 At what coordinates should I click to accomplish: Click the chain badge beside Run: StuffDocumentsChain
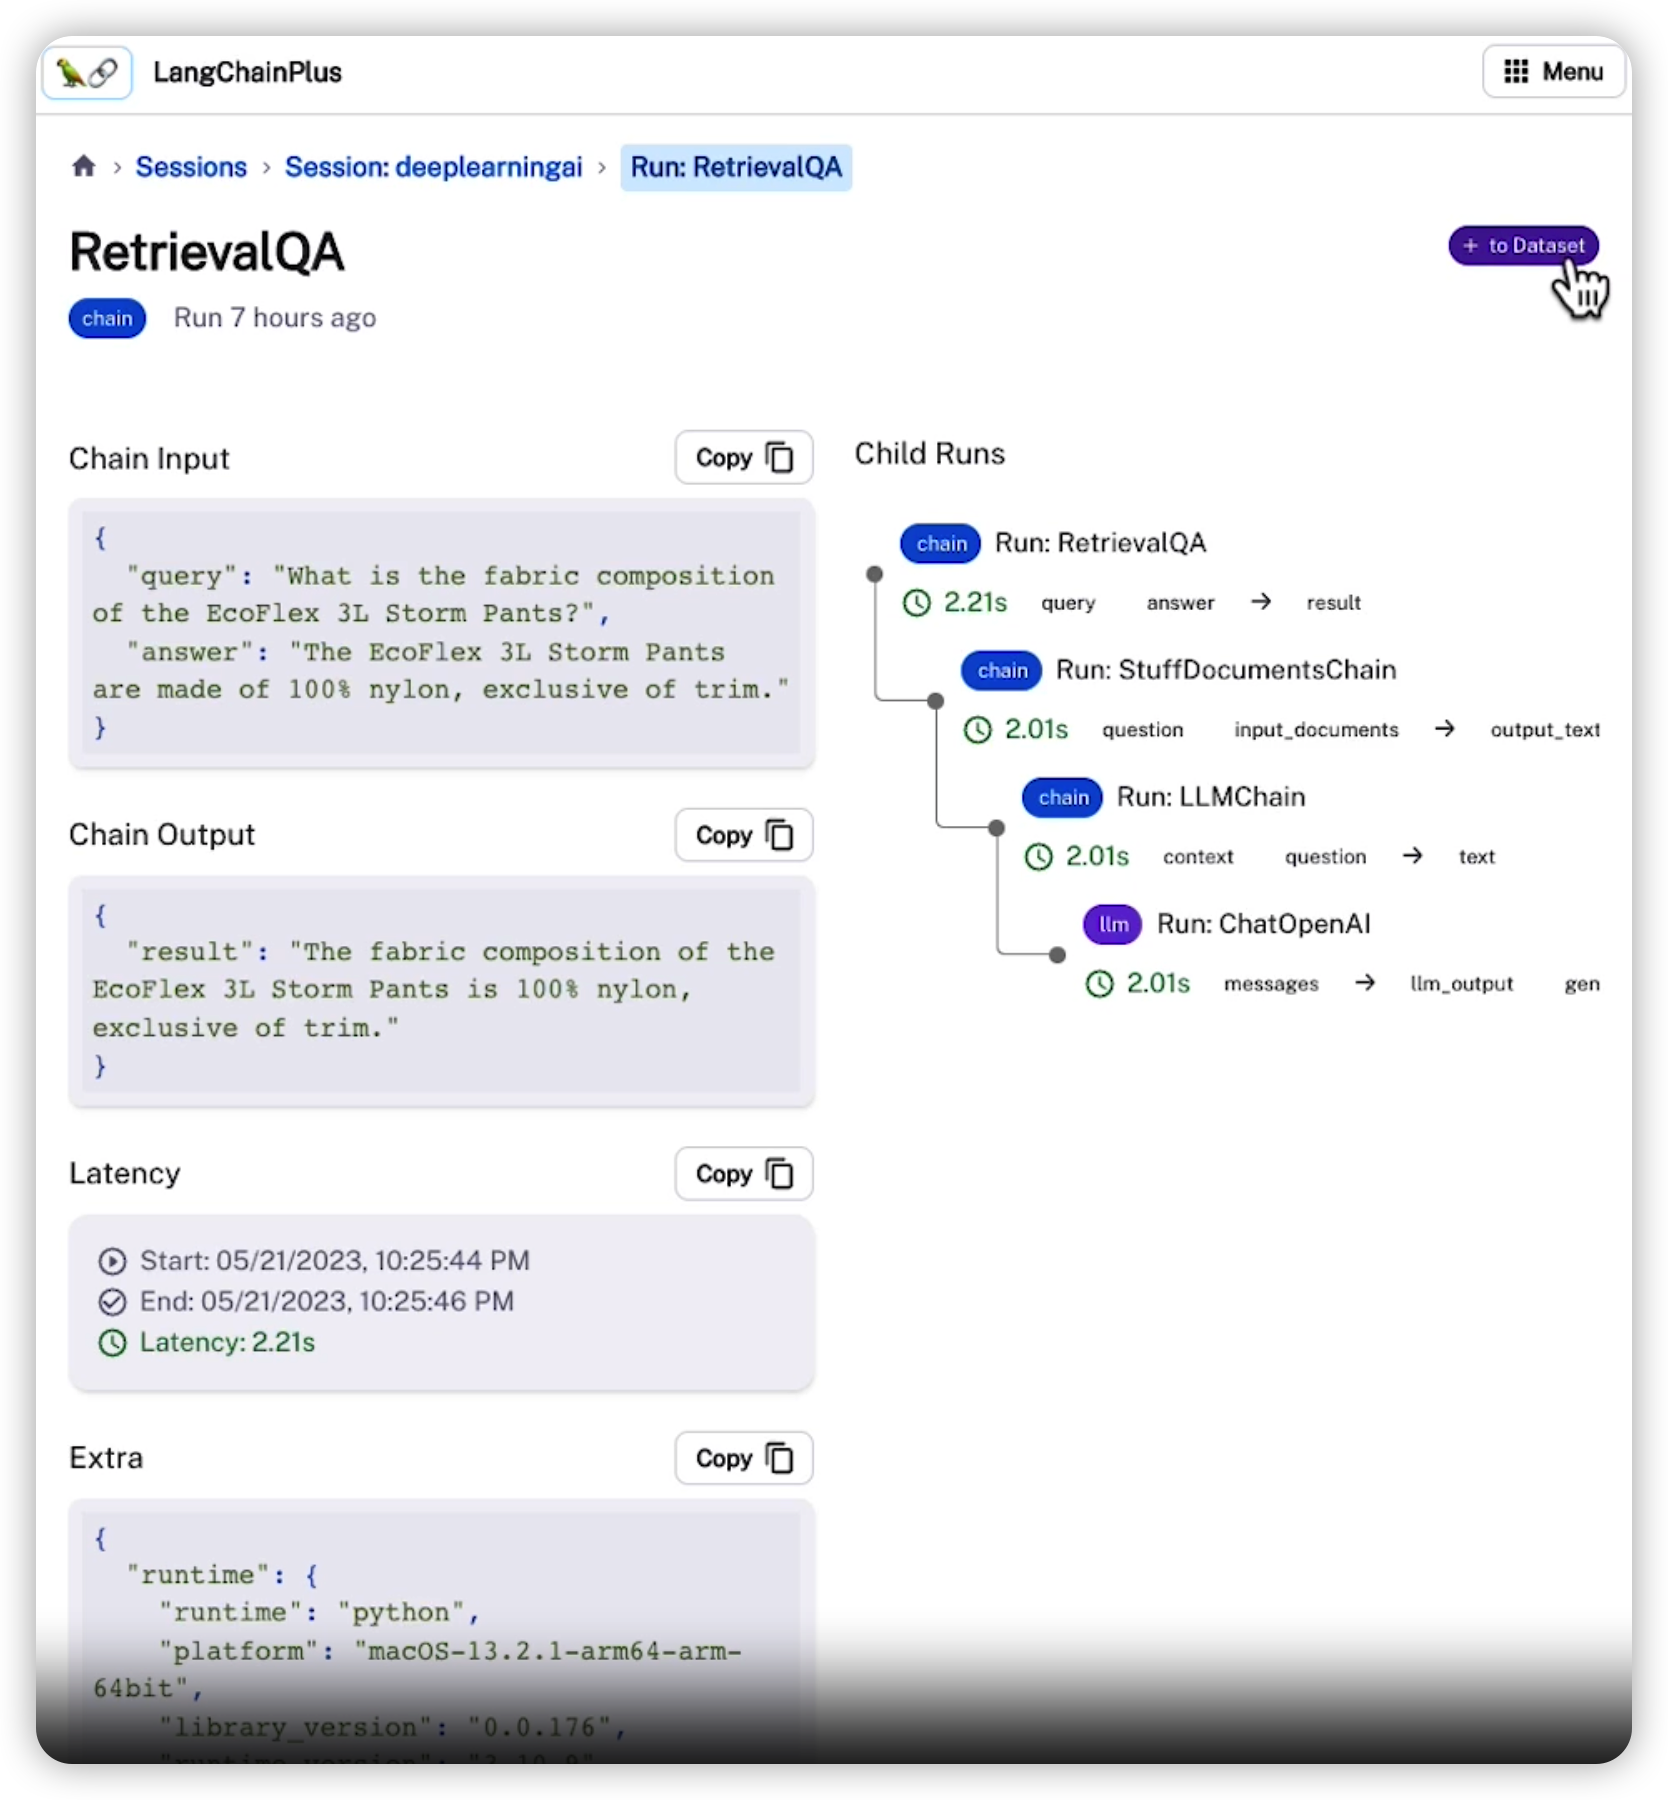click(1002, 670)
